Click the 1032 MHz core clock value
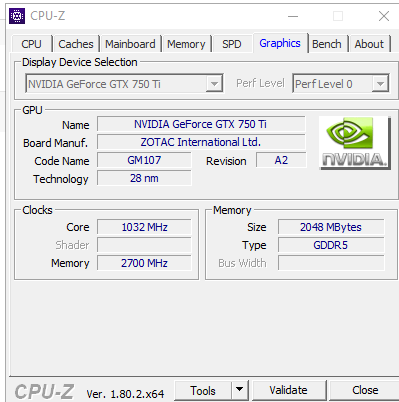 pos(144,227)
